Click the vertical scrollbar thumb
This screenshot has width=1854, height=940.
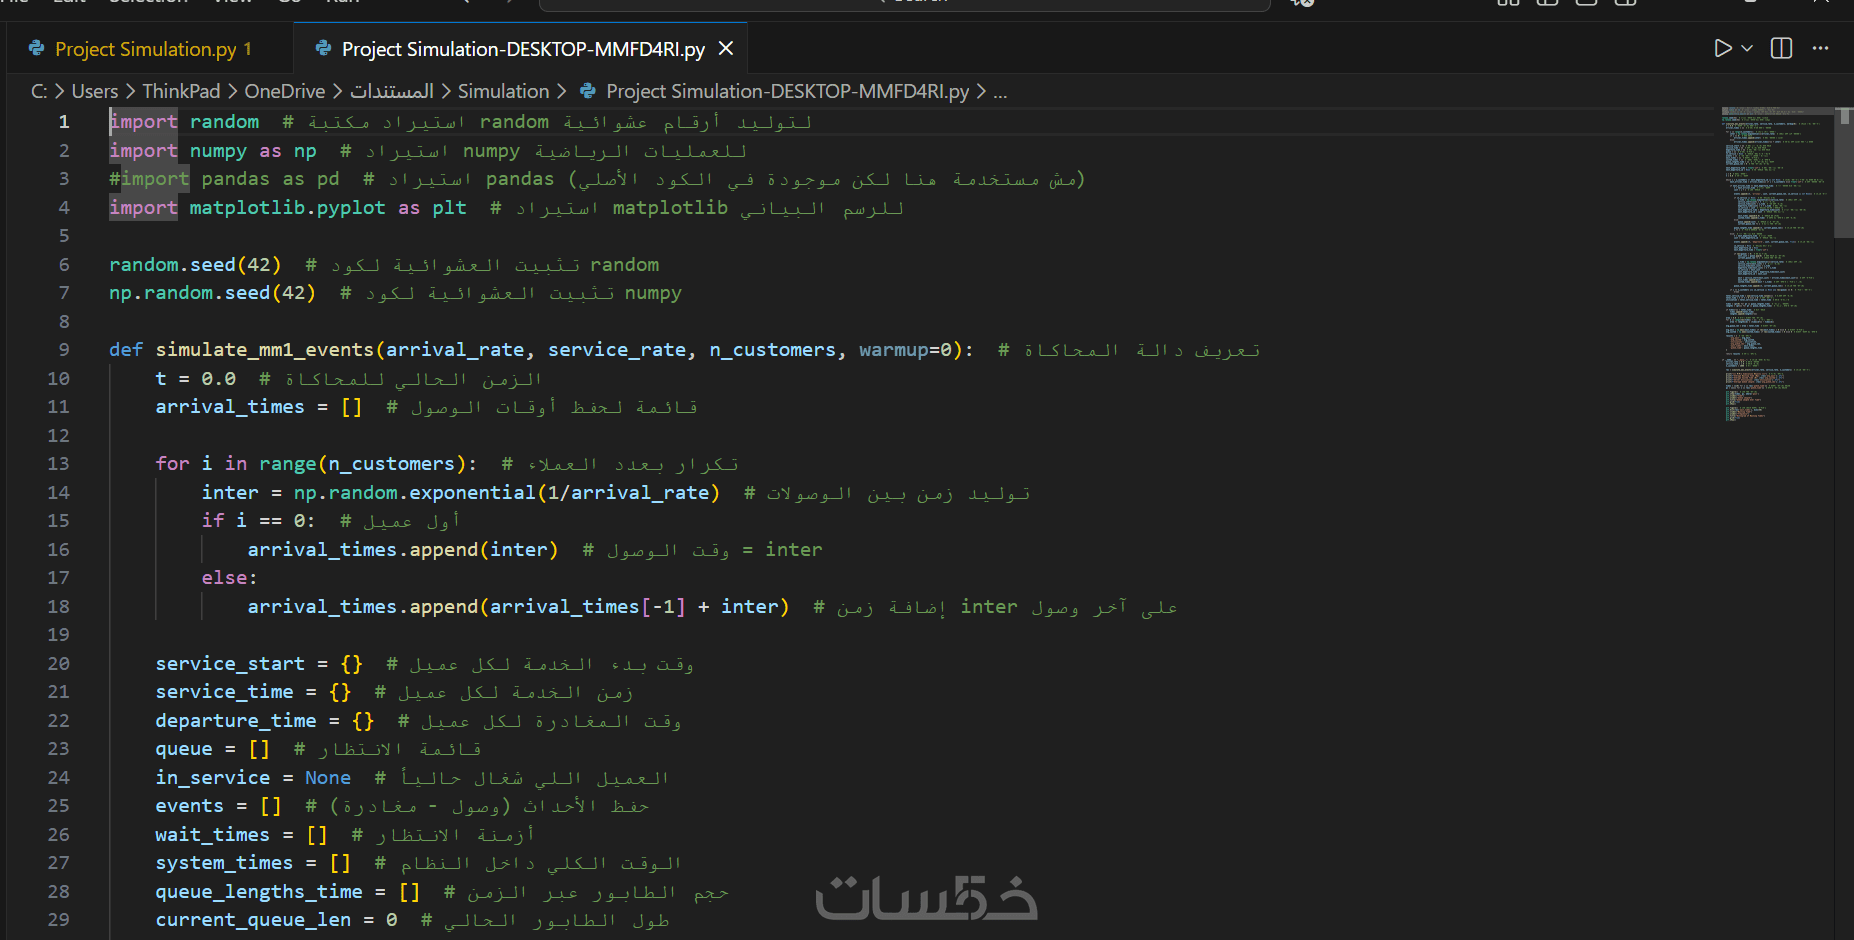(x=1844, y=172)
